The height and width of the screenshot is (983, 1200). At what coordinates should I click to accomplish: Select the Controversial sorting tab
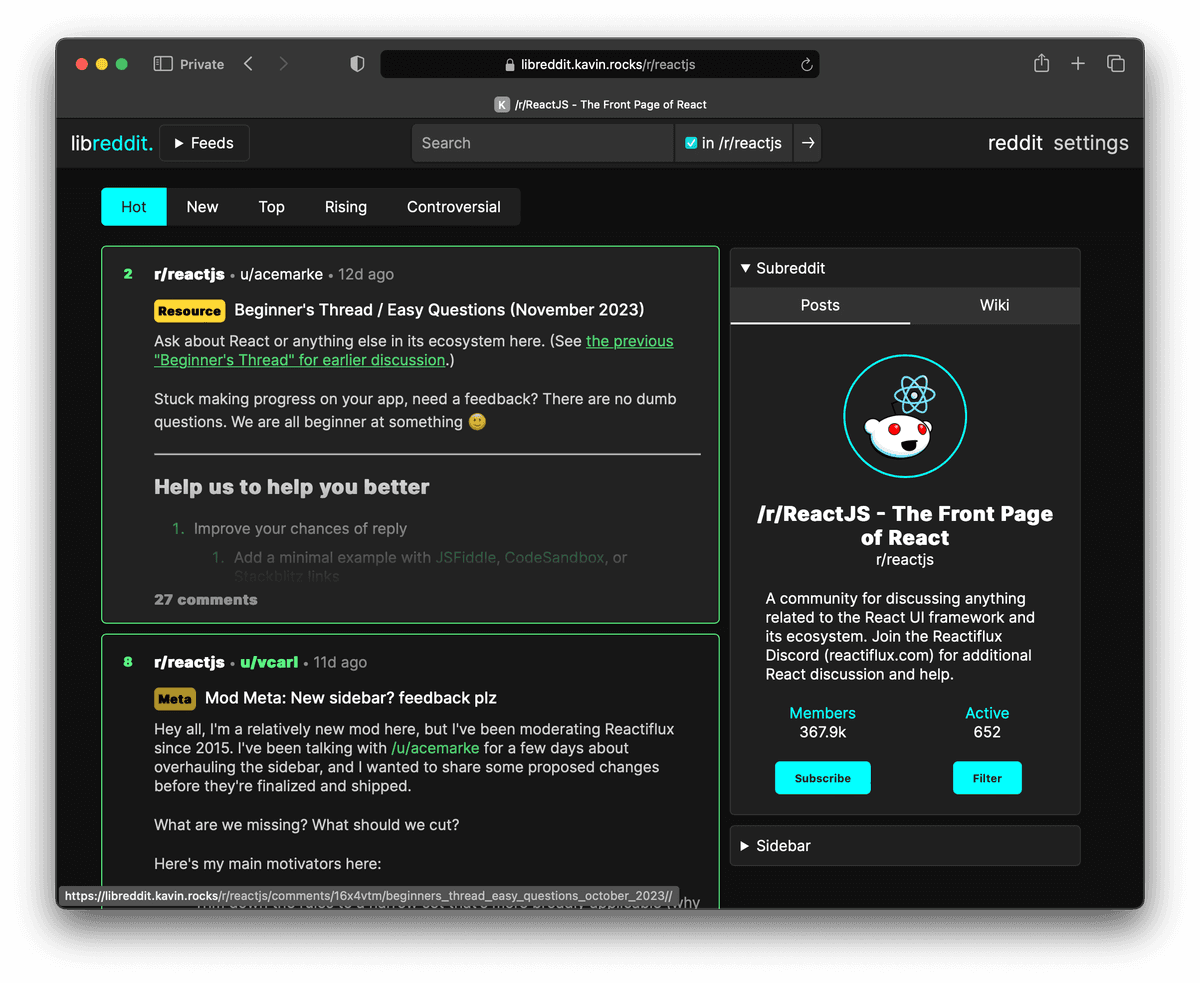coord(454,207)
